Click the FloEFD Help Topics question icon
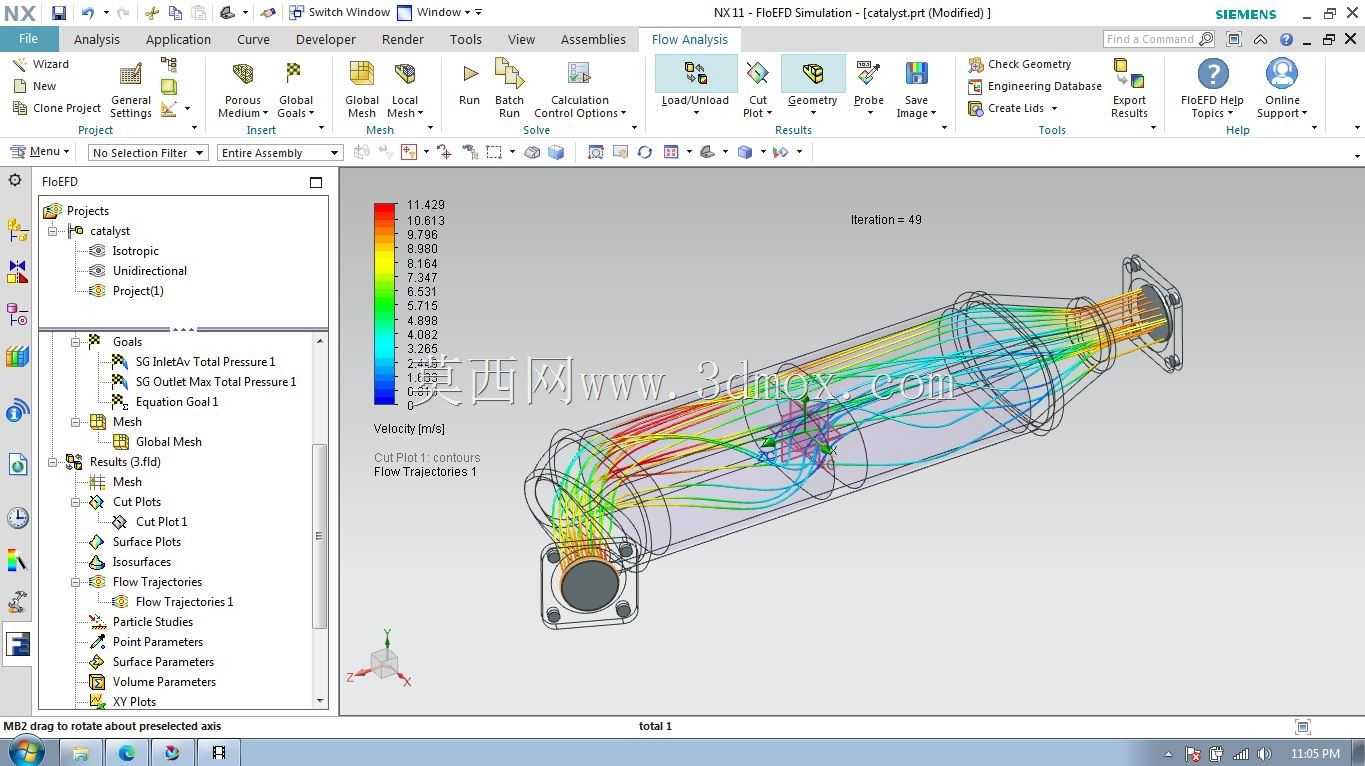This screenshot has width=1365, height=766. point(1212,74)
